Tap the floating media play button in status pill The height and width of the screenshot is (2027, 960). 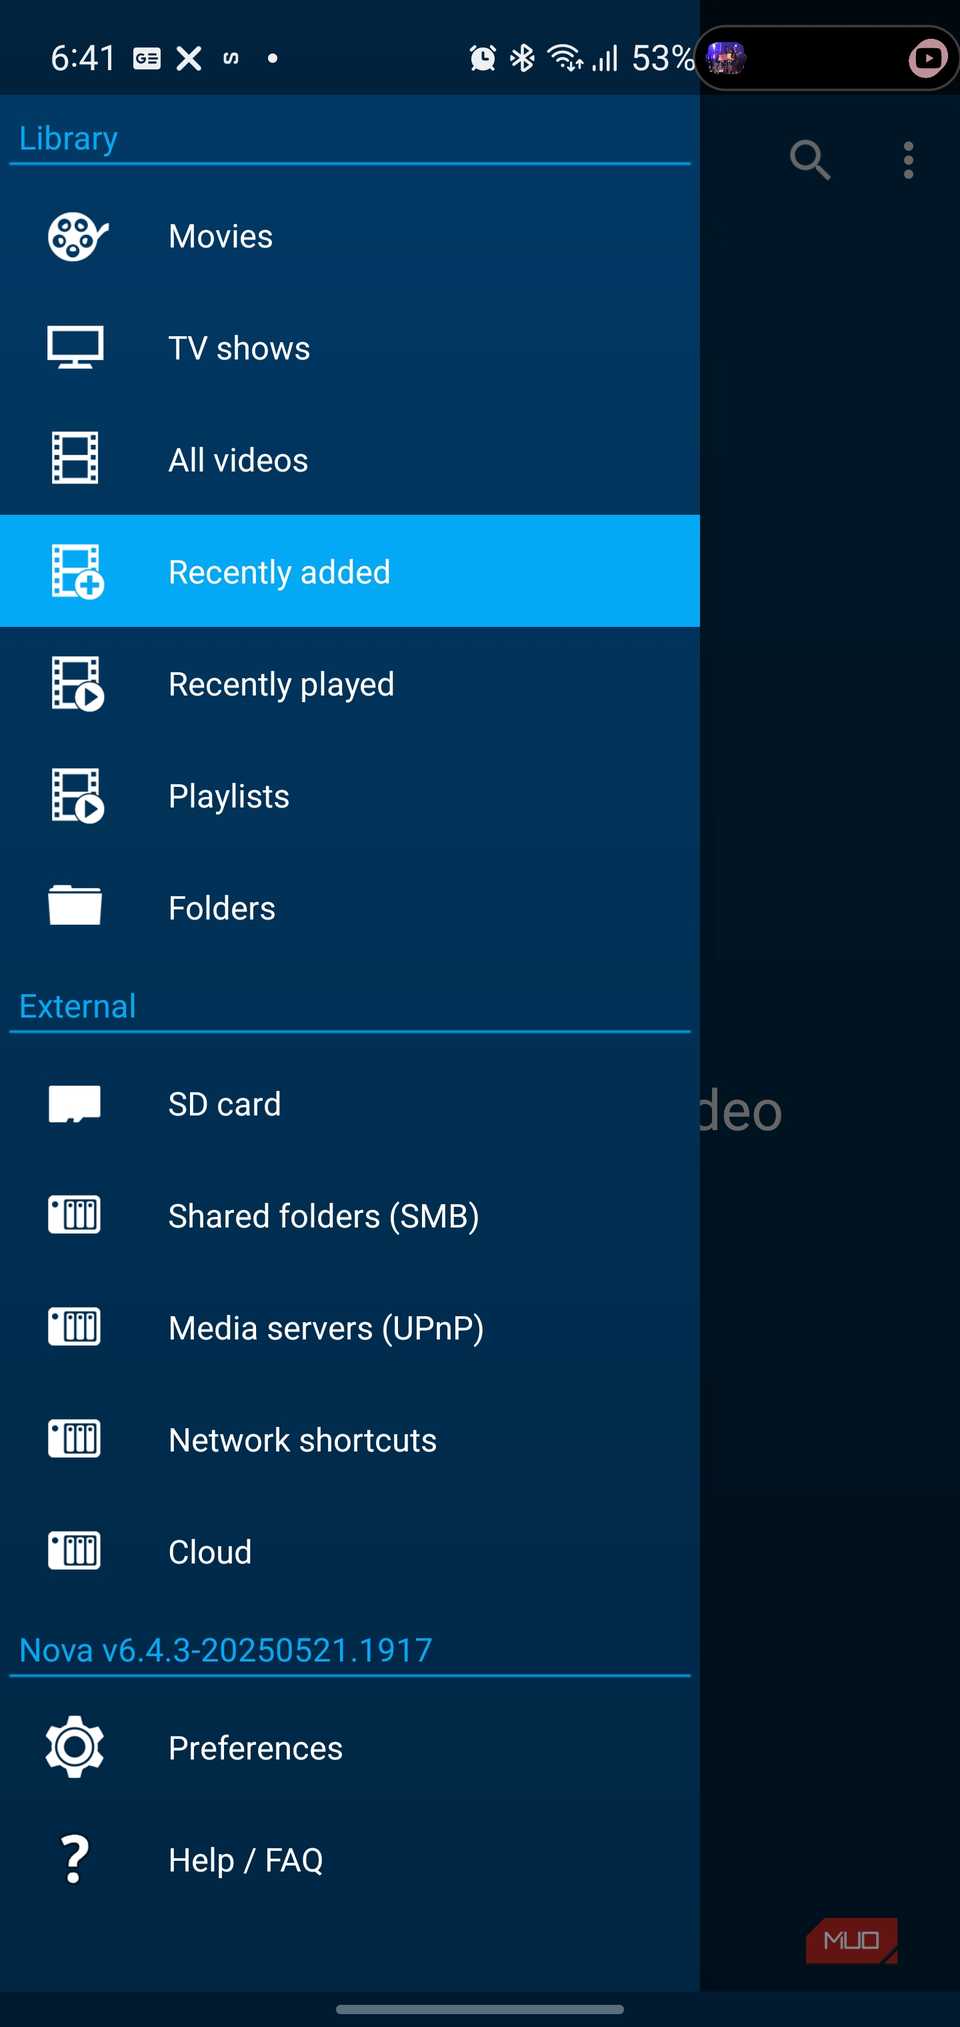pyautogui.click(x=927, y=58)
